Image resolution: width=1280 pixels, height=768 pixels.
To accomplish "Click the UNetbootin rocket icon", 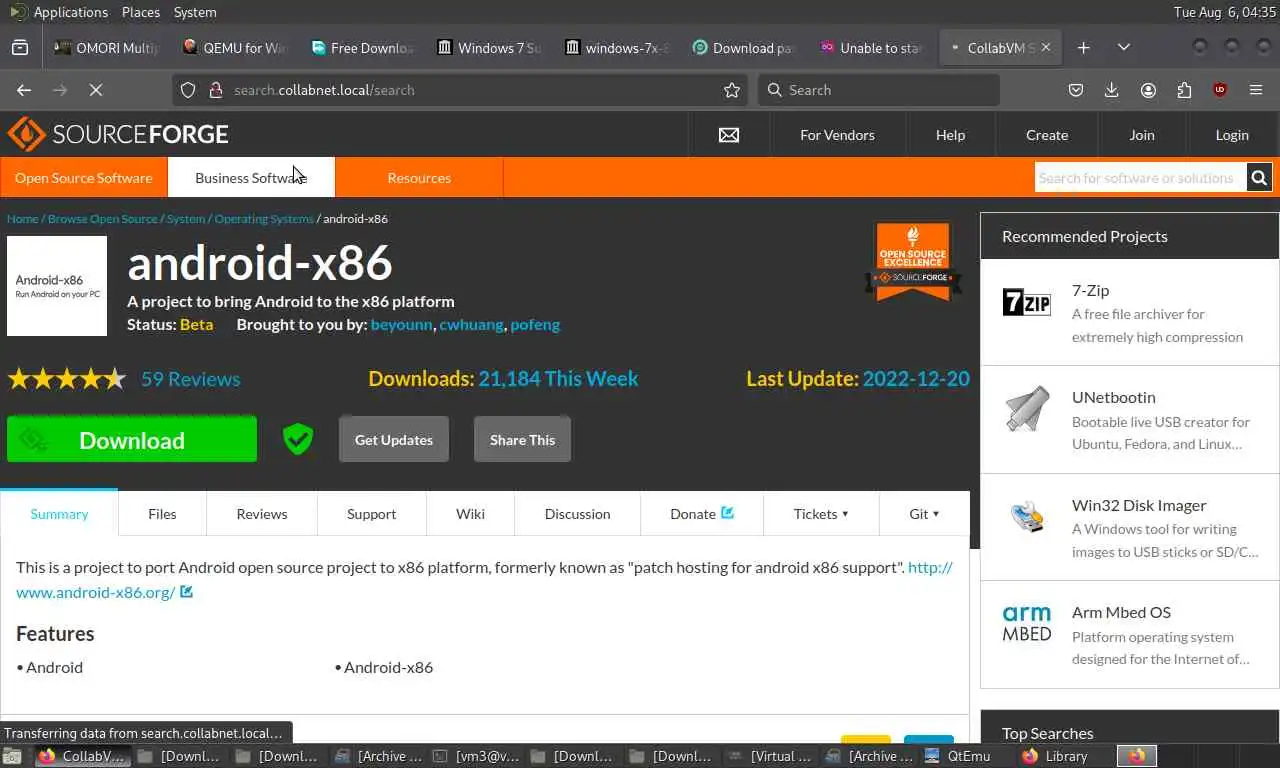I will click(x=1027, y=409).
